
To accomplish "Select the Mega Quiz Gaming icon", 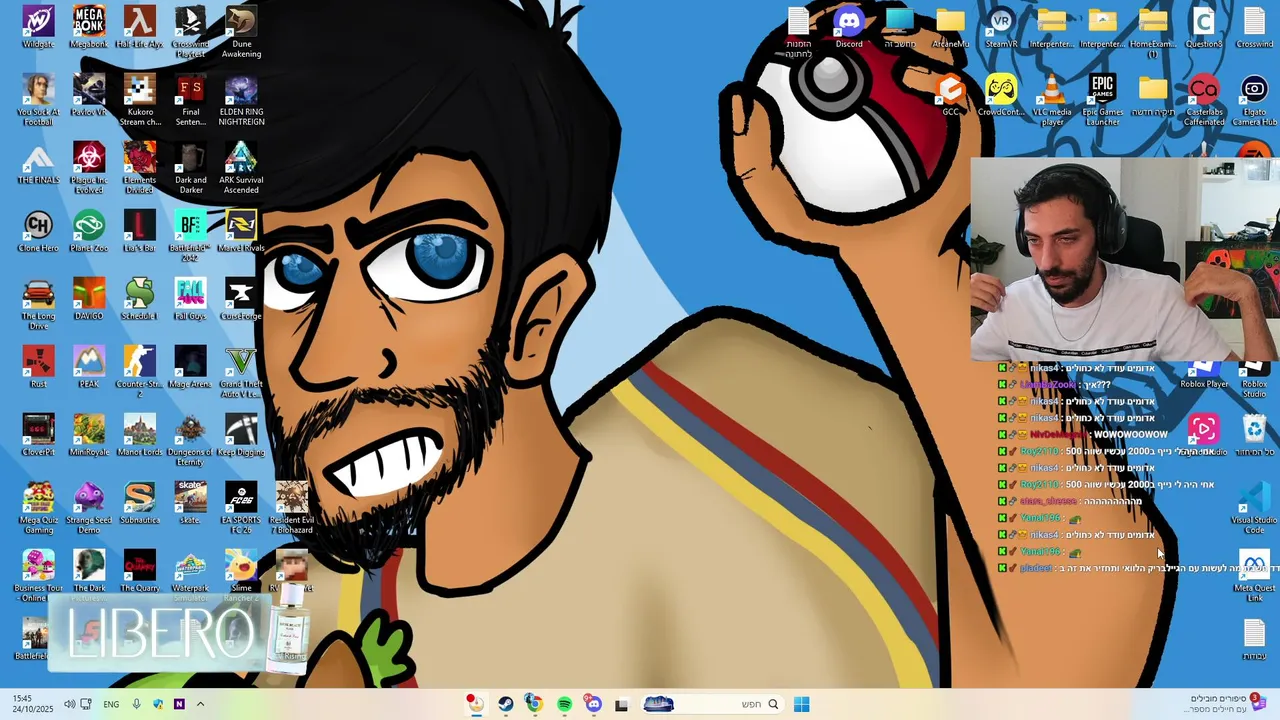I will (x=38, y=508).
